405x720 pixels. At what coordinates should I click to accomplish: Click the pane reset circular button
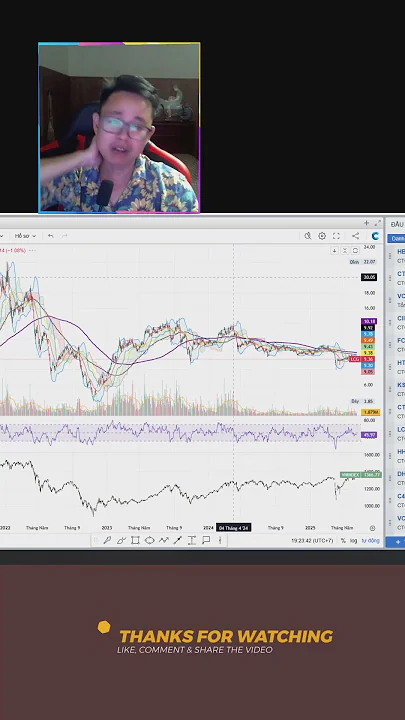point(355,250)
